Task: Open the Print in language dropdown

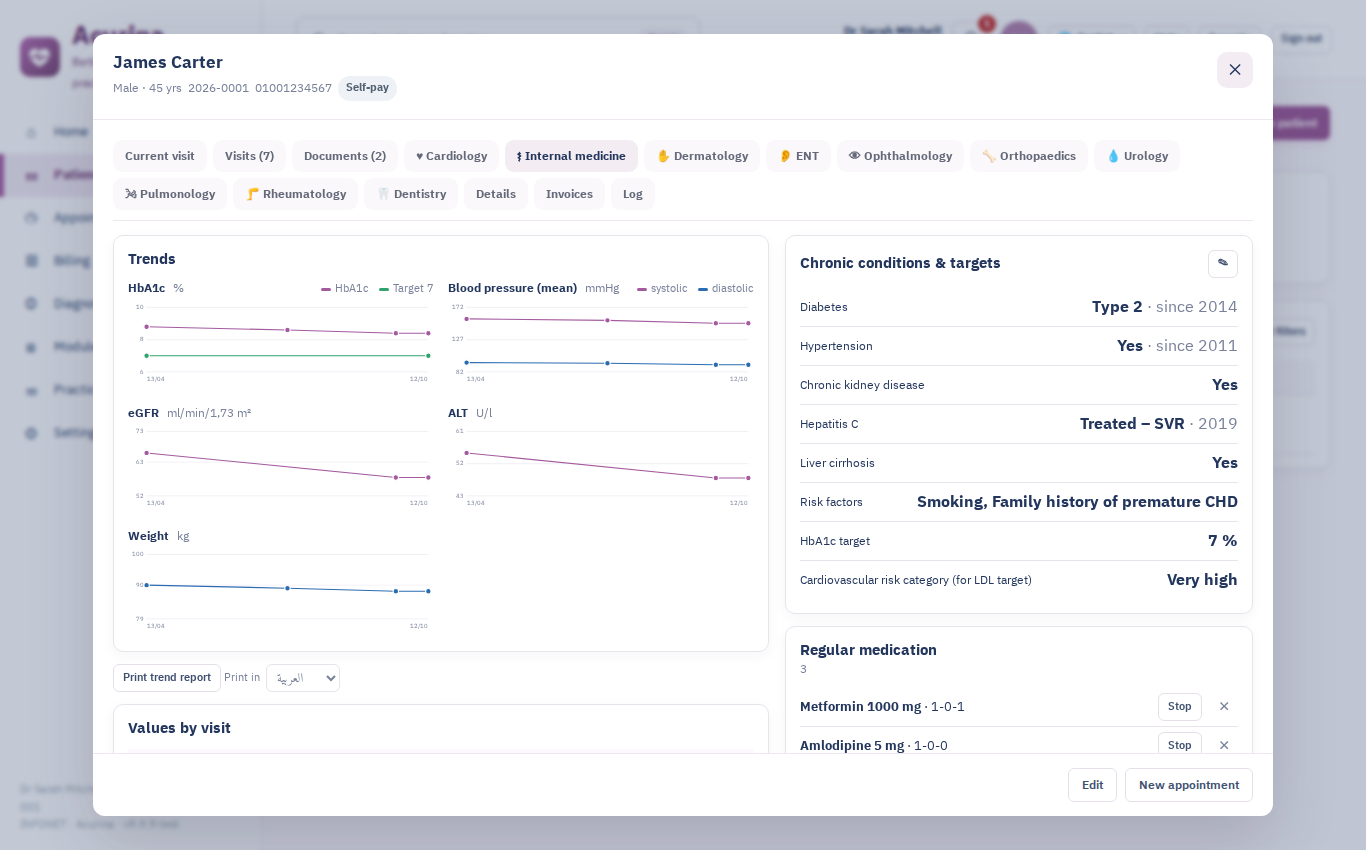Action: pyautogui.click(x=303, y=678)
